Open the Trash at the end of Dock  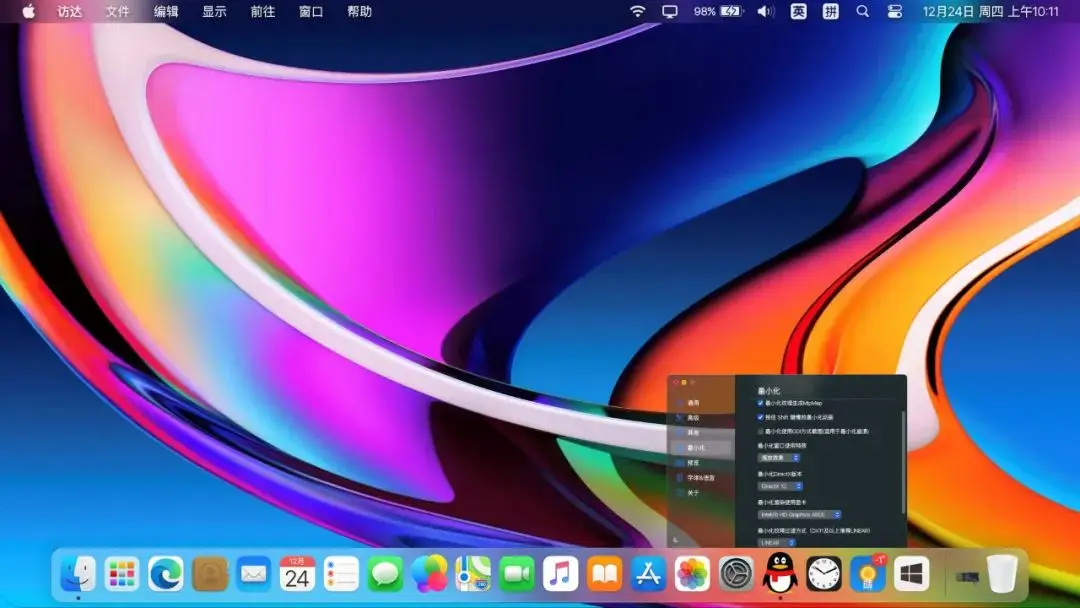click(1002, 575)
